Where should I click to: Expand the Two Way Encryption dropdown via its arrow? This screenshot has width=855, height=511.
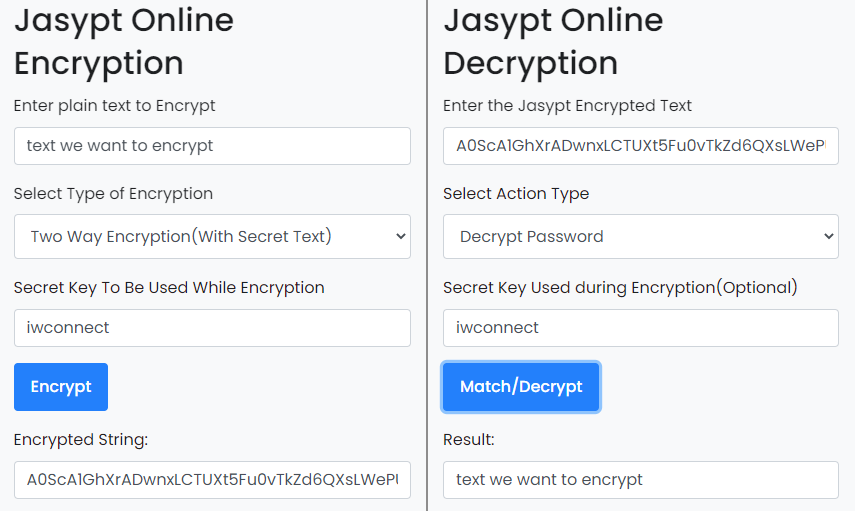pos(401,236)
